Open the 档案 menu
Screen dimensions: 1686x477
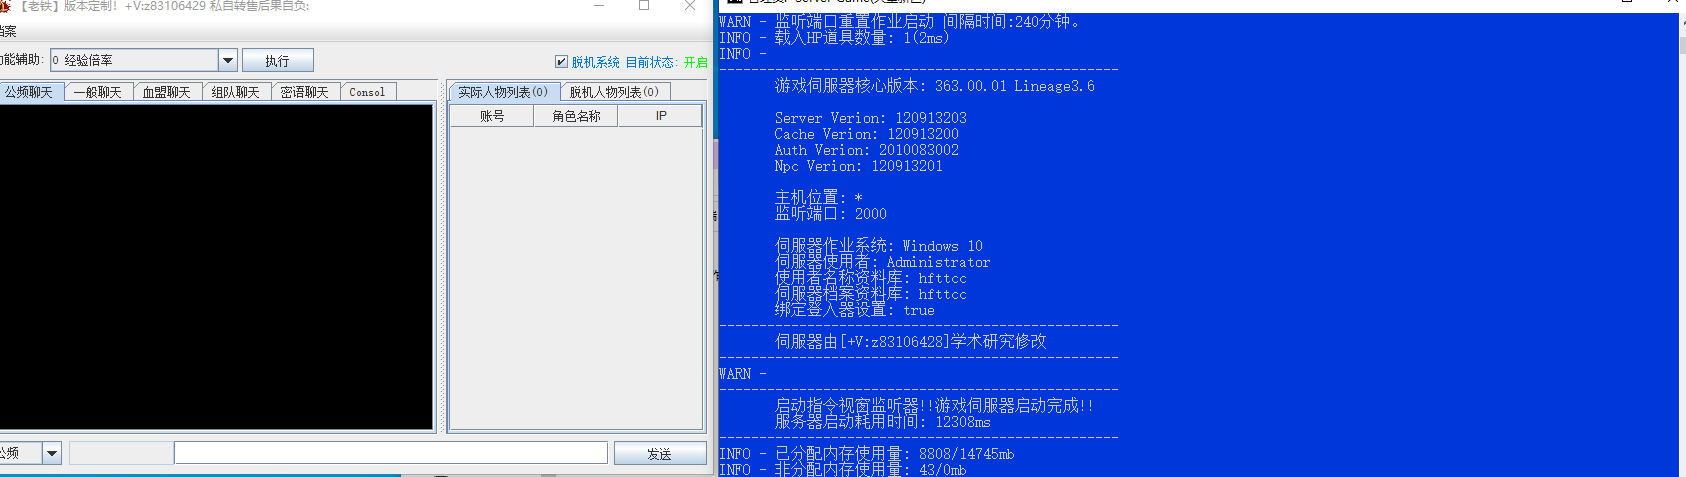click(8, 31)
